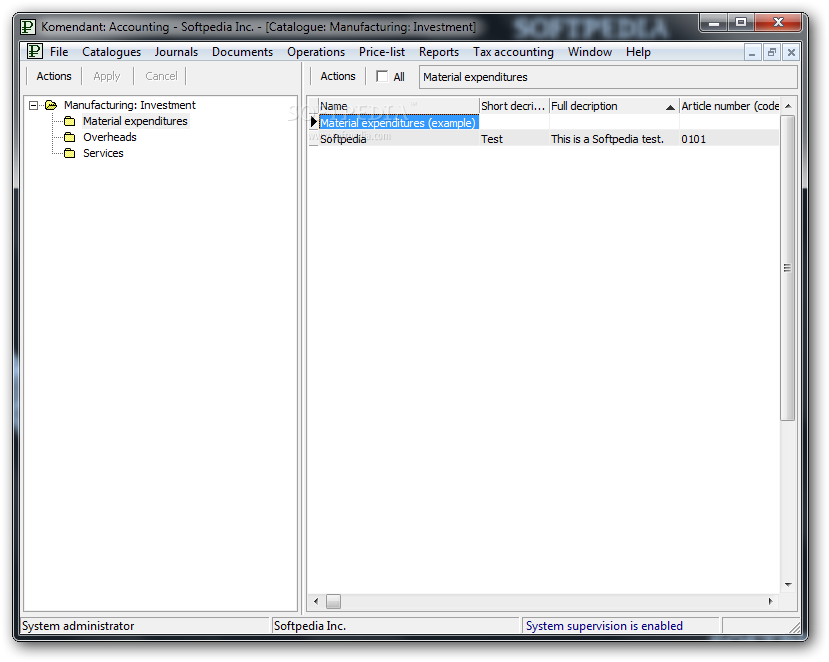Toggle the All checkbox

(382, 76)
